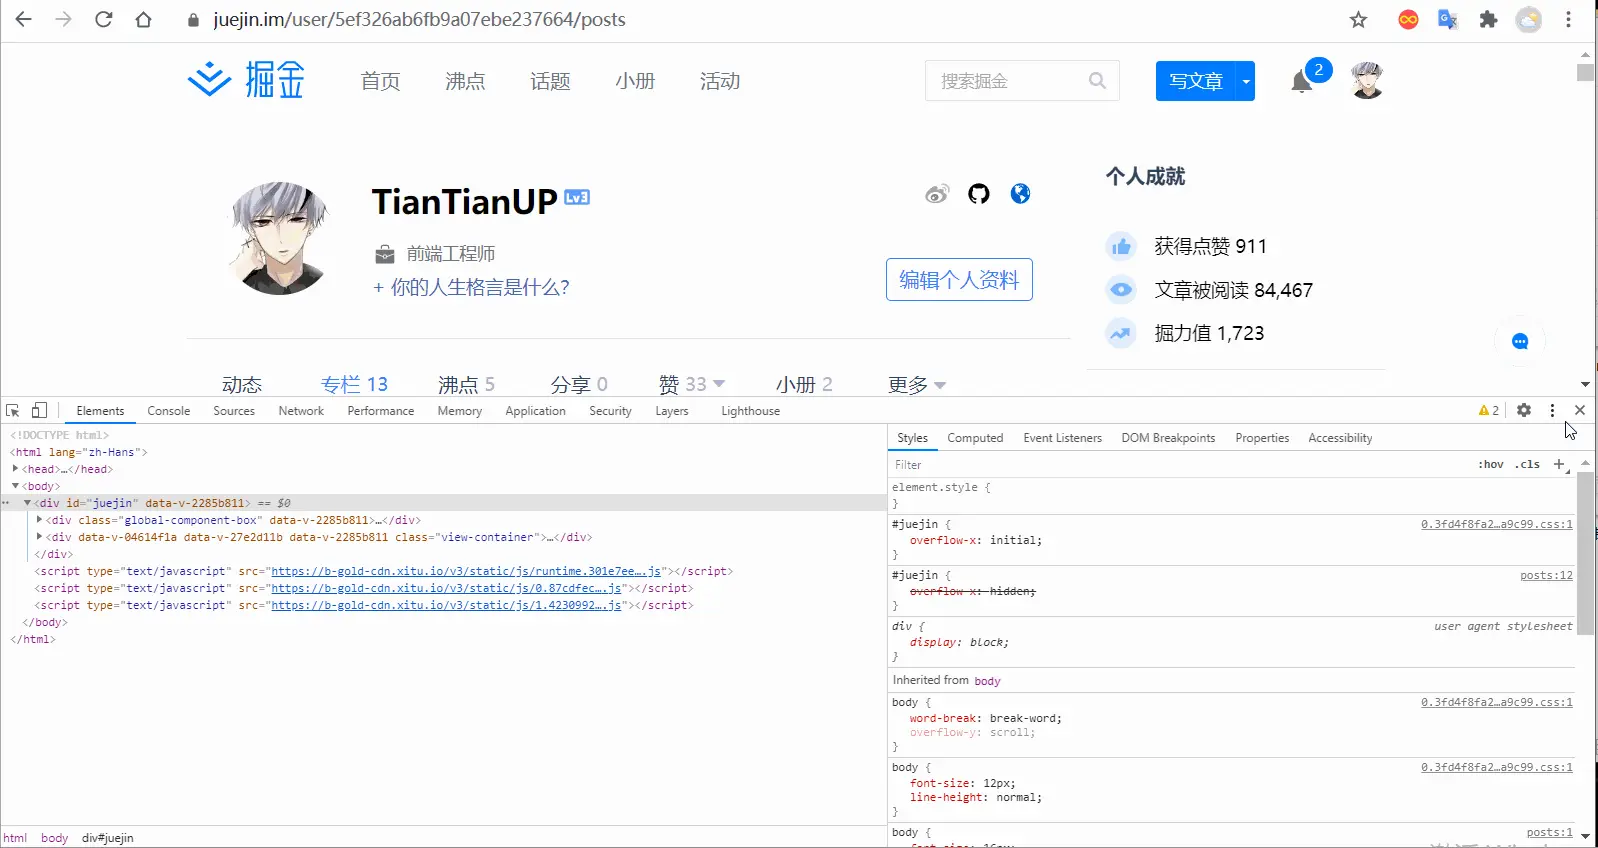Open the GitHub profile icon
Viewport: 1598px width, 848px height.
point(979,194)
